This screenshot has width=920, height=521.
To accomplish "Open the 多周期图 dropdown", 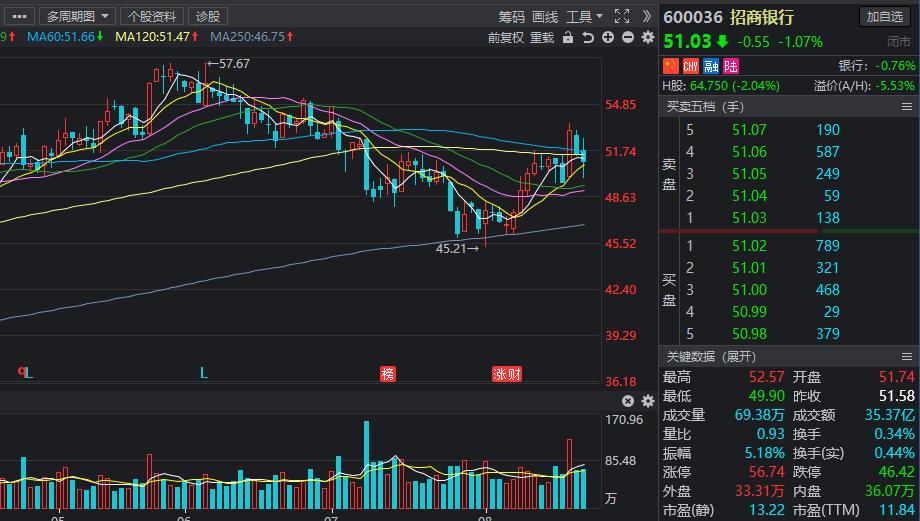I will (77, 16).
